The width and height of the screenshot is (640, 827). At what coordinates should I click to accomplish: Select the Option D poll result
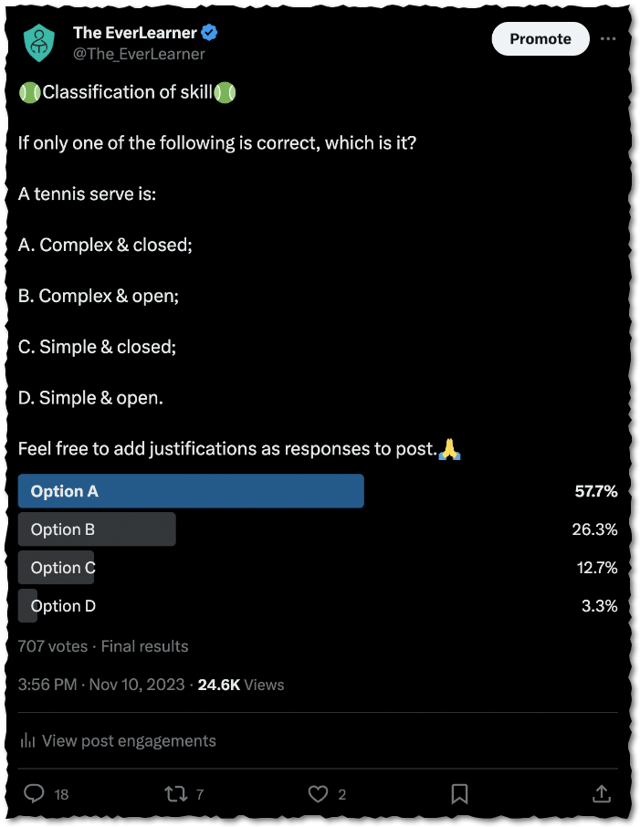pos(60,605)
